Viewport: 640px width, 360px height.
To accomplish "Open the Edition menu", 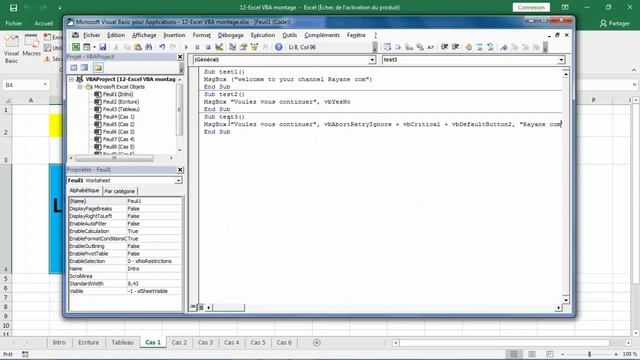I will coord(116,35).
